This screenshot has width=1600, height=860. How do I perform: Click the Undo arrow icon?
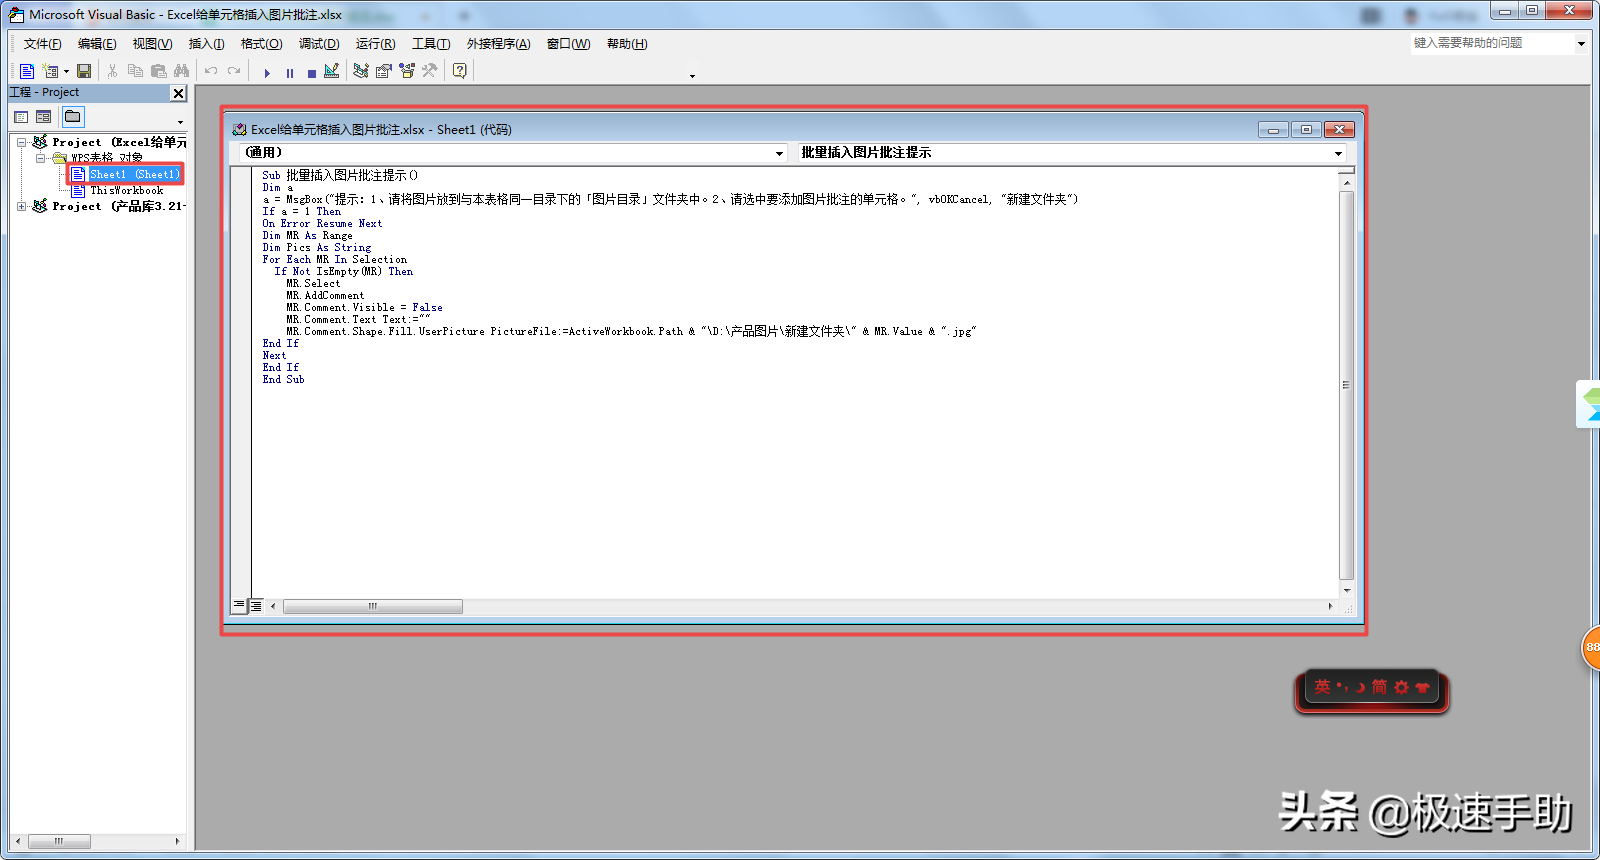tap(211, 71)
